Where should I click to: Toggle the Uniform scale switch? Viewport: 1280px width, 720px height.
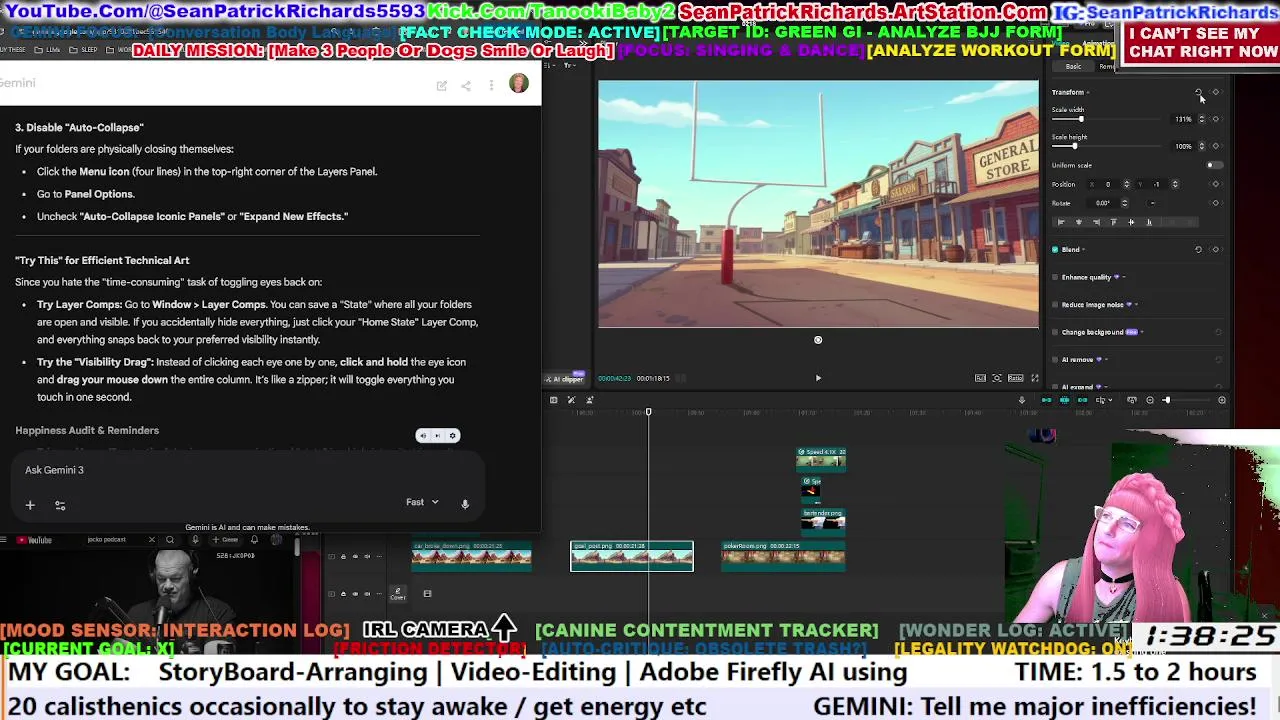[1214, 165]
